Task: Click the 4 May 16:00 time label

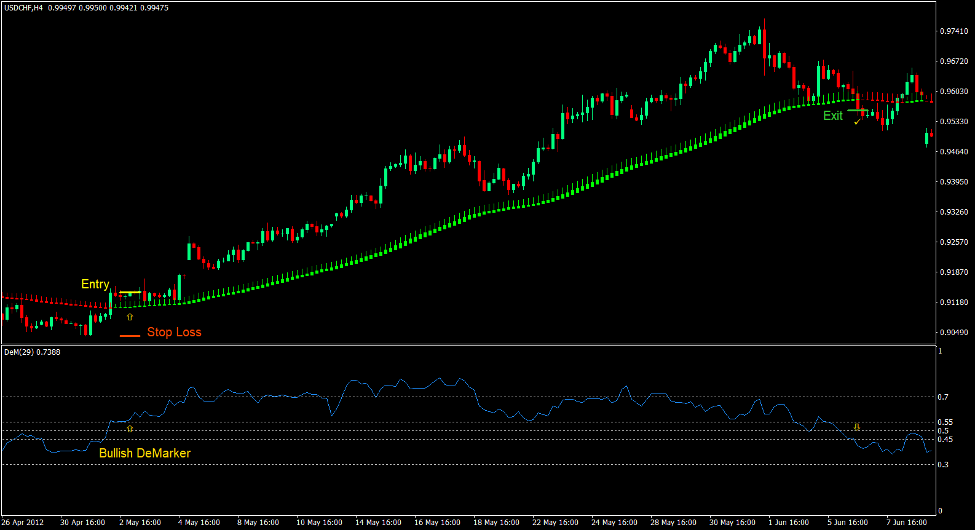Action: [x=199, y=523]
